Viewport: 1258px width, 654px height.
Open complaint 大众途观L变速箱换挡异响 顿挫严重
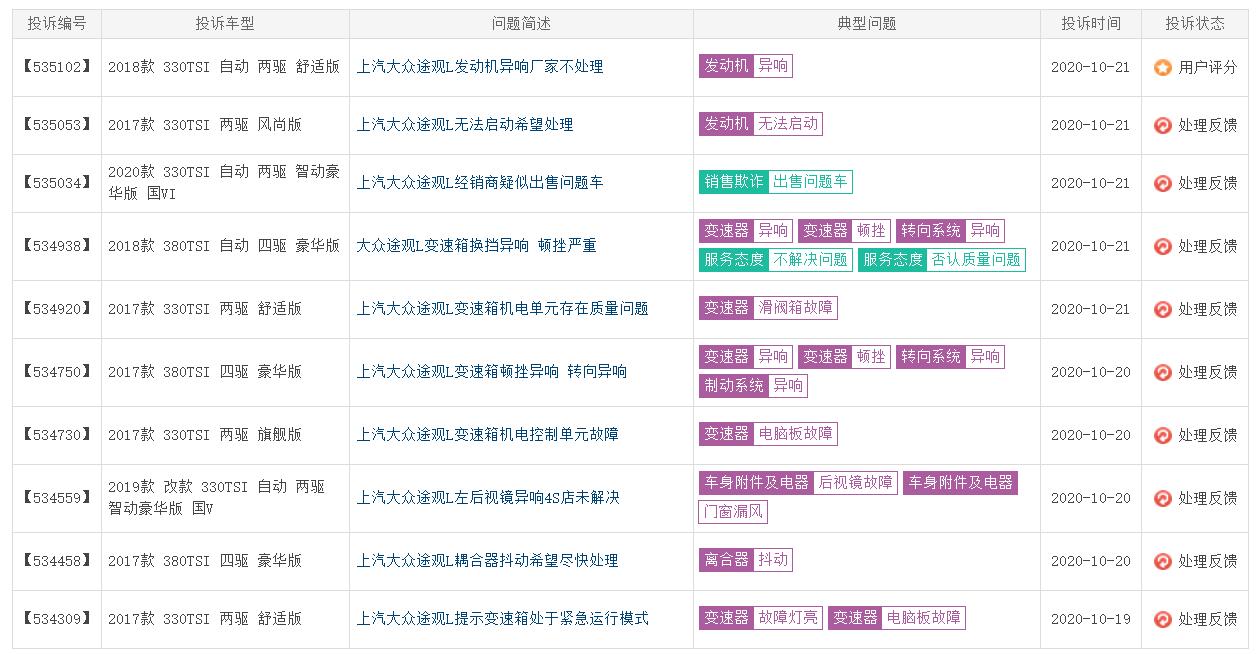pyautogui.click(x=476, y=246)
